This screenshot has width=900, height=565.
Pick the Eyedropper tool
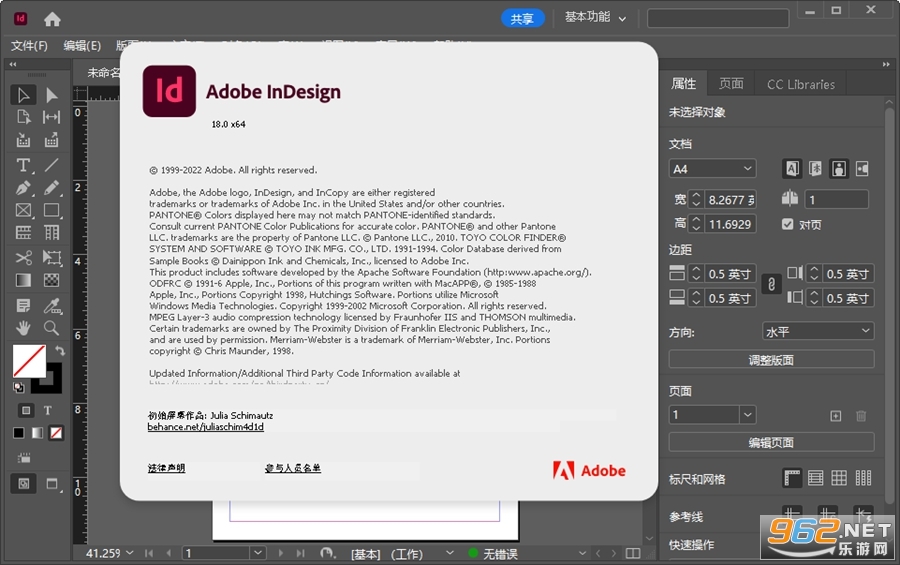52,305
